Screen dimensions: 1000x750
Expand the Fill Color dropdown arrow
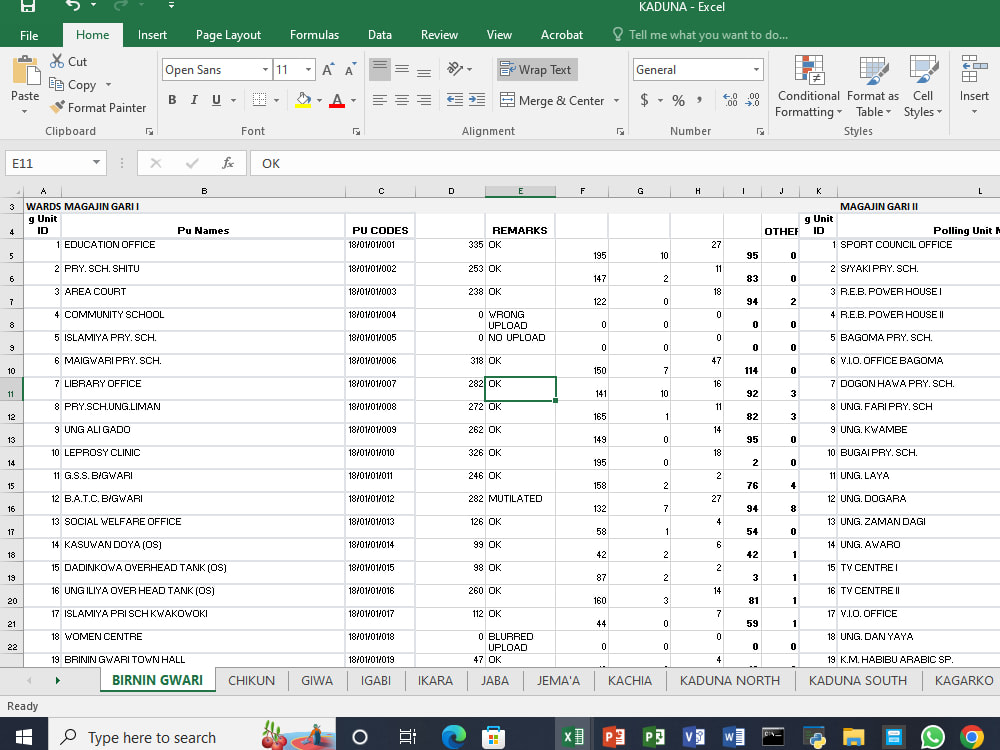[320, 100]
